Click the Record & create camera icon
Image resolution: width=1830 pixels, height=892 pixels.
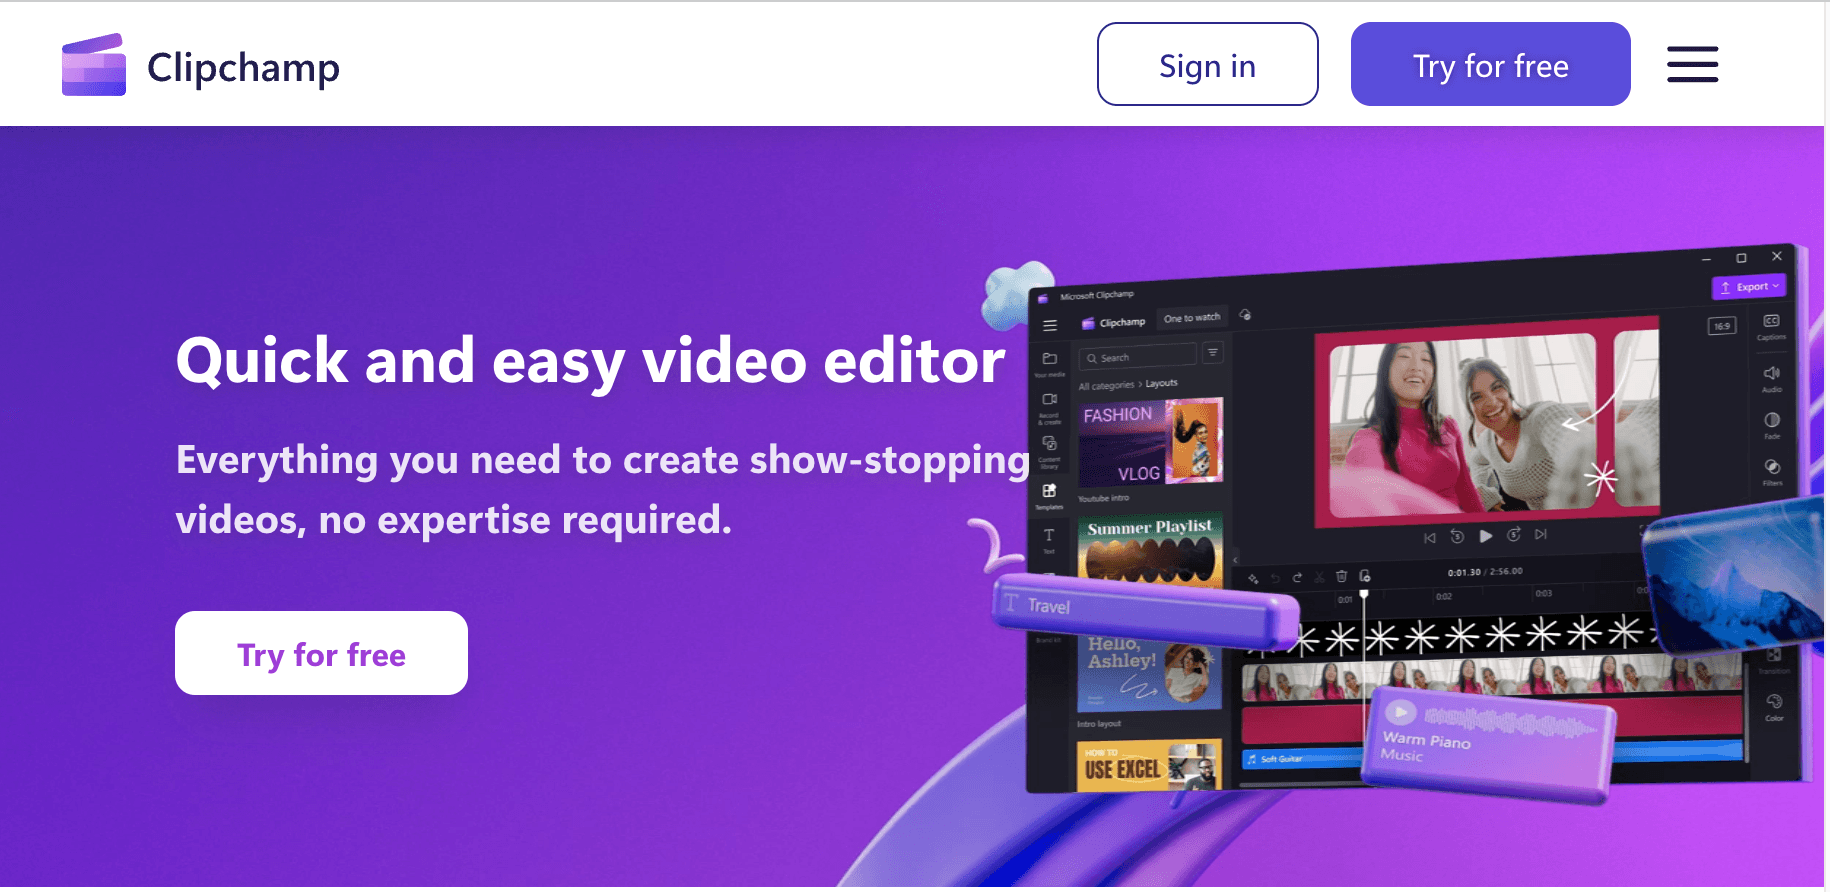pos(1049,400)
